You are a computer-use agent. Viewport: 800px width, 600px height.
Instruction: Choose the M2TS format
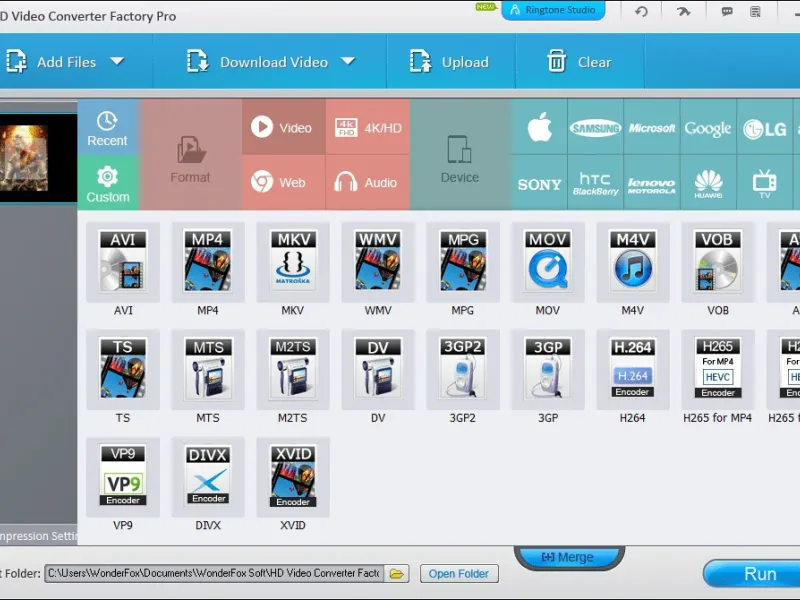293,369
